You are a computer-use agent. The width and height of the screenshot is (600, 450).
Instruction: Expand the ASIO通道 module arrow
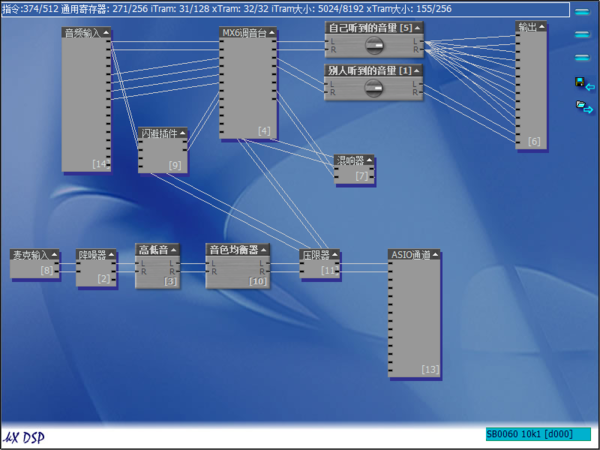(436, 255)
